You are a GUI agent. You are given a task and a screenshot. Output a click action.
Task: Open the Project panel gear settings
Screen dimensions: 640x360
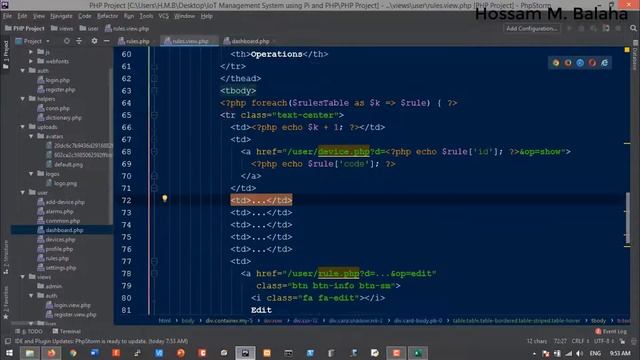94,41
